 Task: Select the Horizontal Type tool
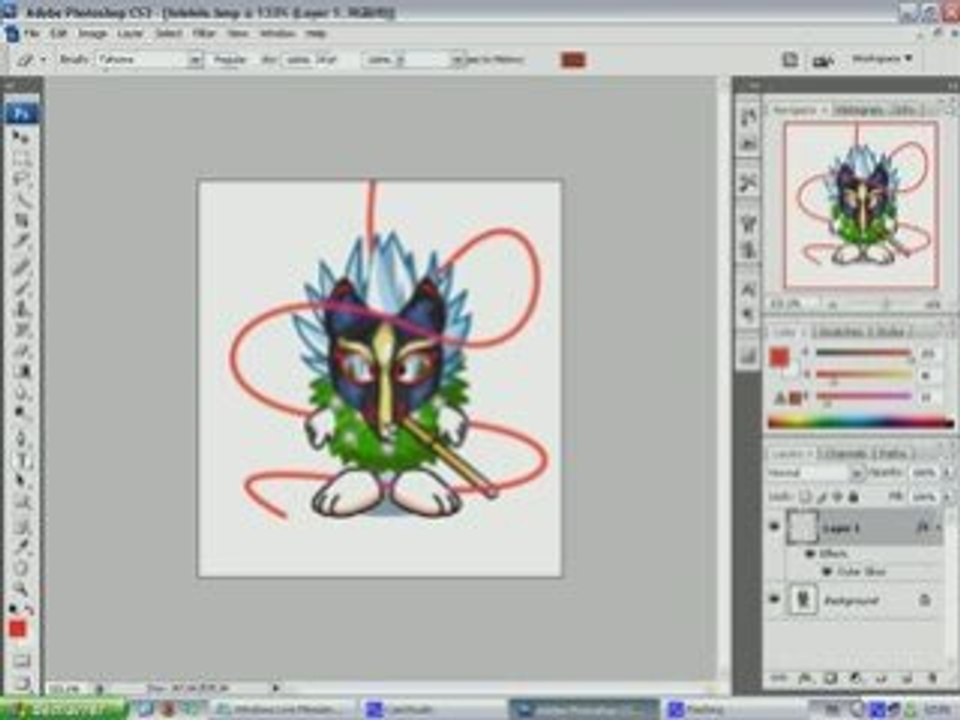click(x=21, y=459)
